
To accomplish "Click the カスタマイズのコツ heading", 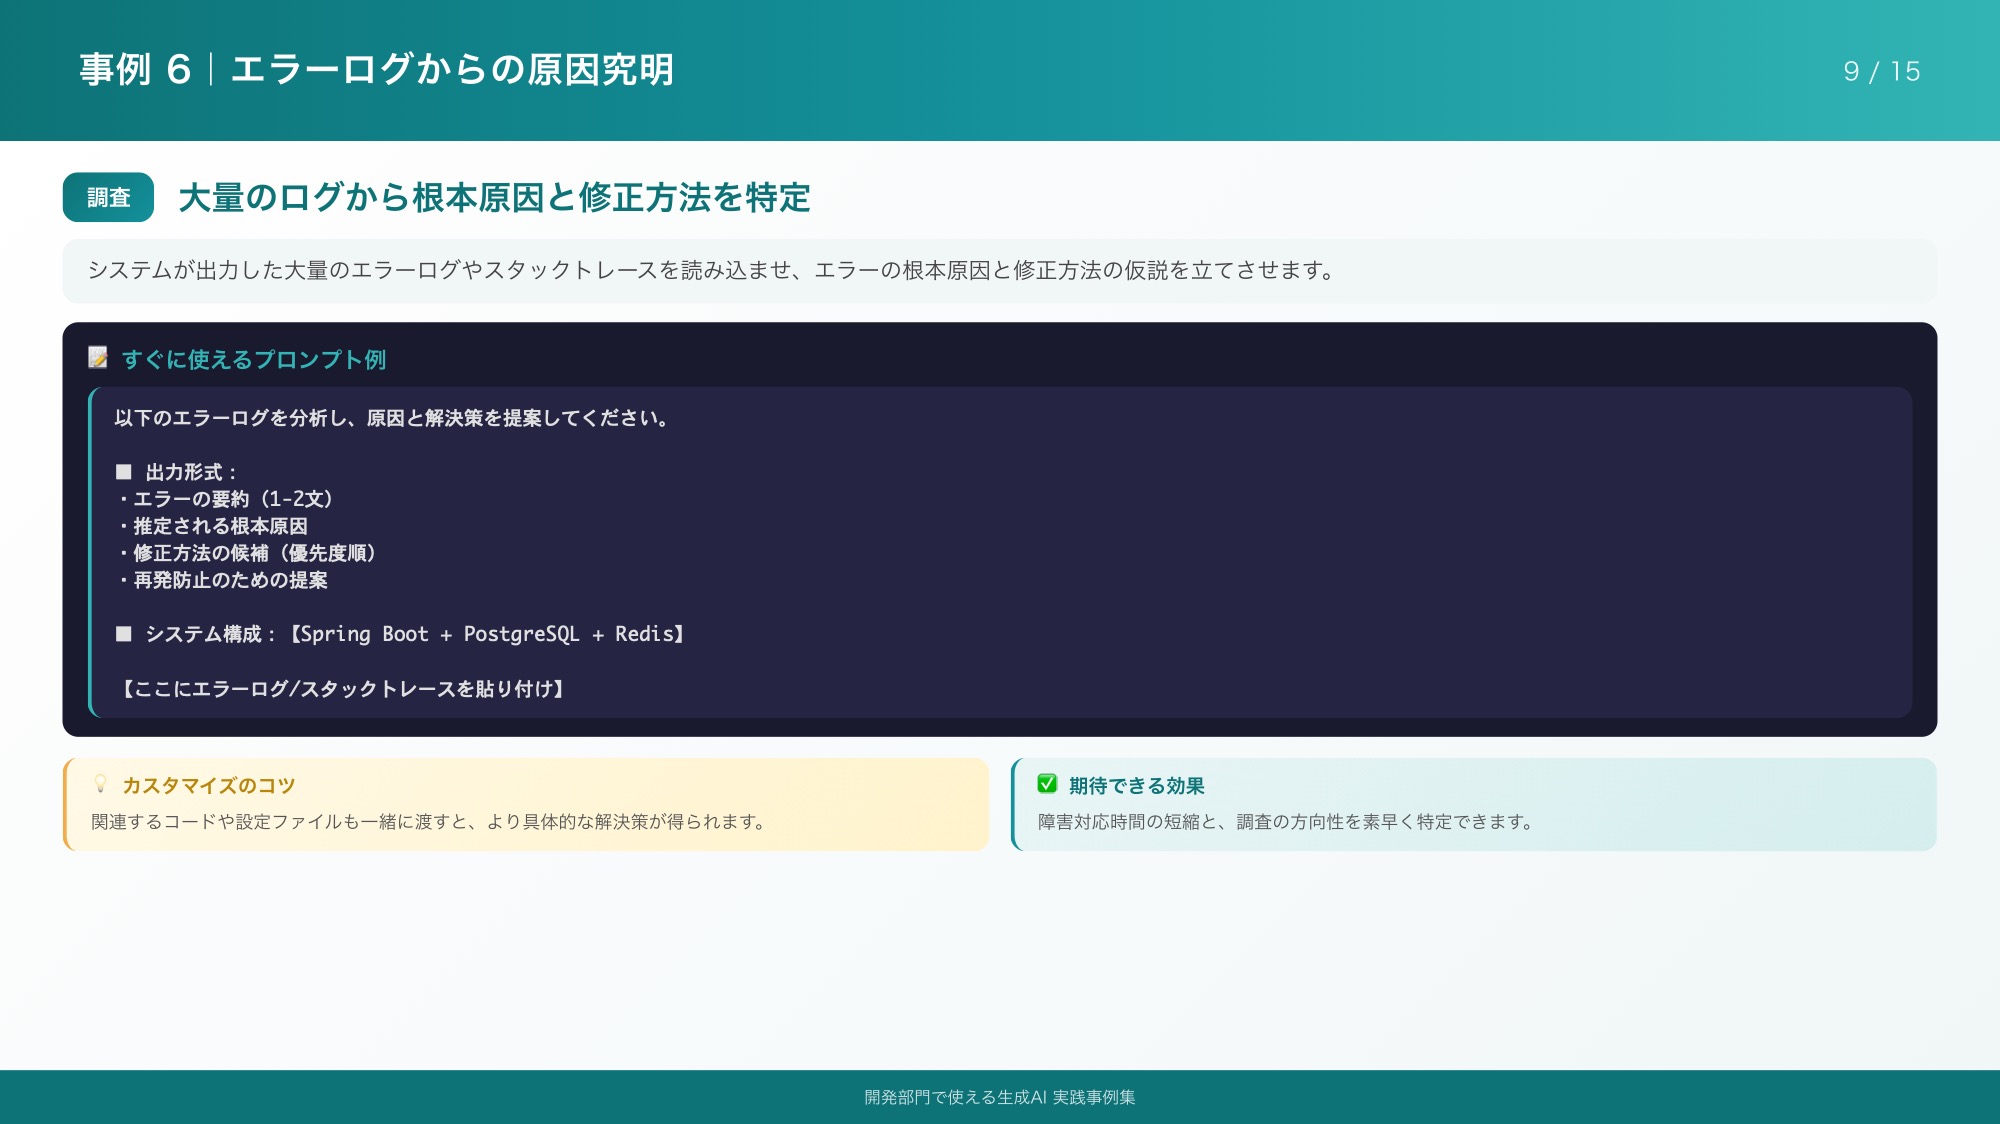I will (209, 785).
